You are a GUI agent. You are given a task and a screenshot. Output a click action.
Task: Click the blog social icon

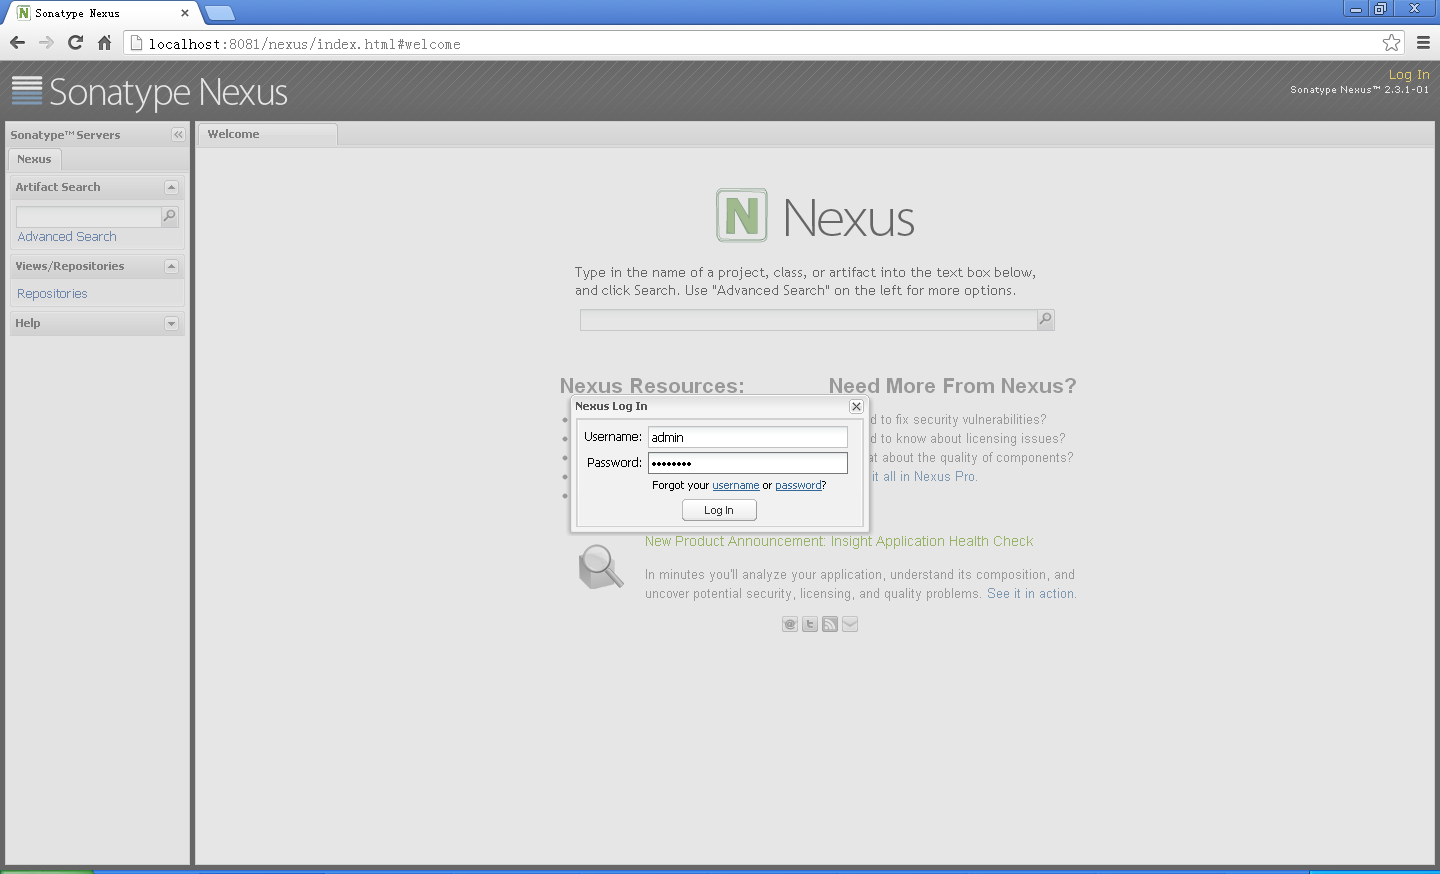tap(790, 624)
